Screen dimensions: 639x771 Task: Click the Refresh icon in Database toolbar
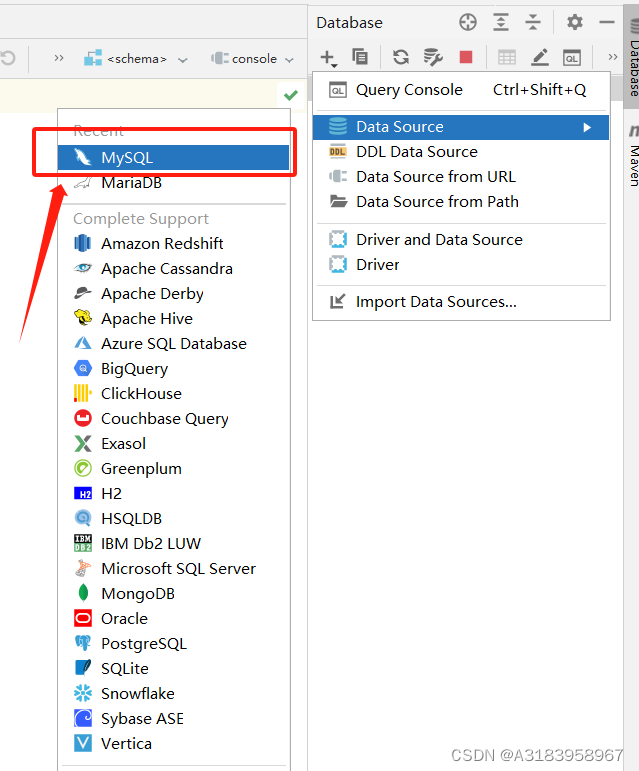(401, 57)
